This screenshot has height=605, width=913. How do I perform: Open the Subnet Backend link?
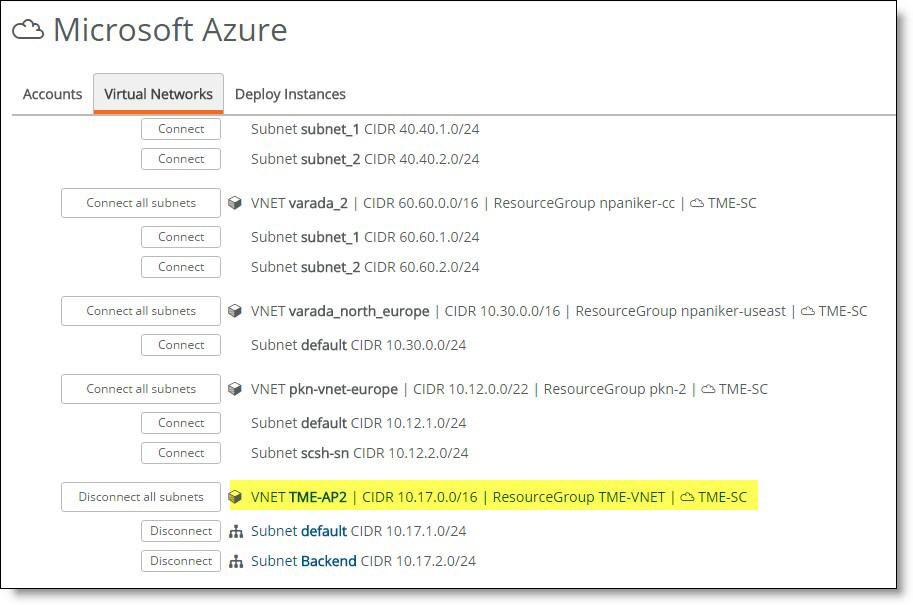303,561
